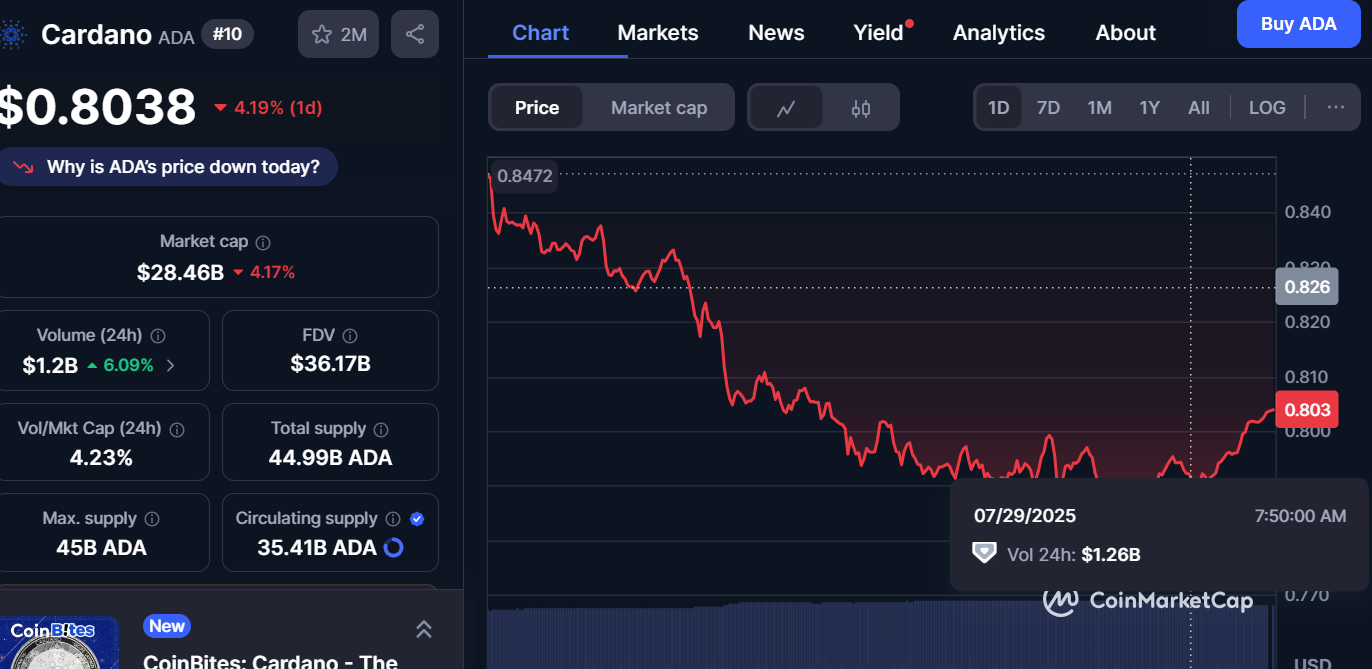The height and width of the screenshot is (669, 1372).
Task: Click the Total supply info icon
Action: click(381, 429)
